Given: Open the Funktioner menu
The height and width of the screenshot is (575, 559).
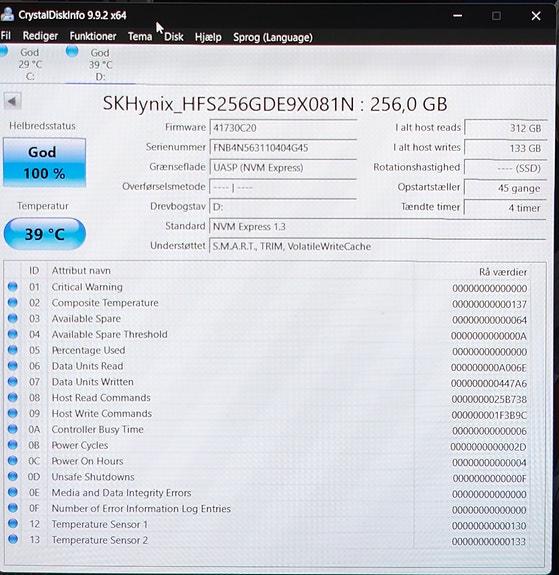Looking at the screenshot, I should [93, 36].
